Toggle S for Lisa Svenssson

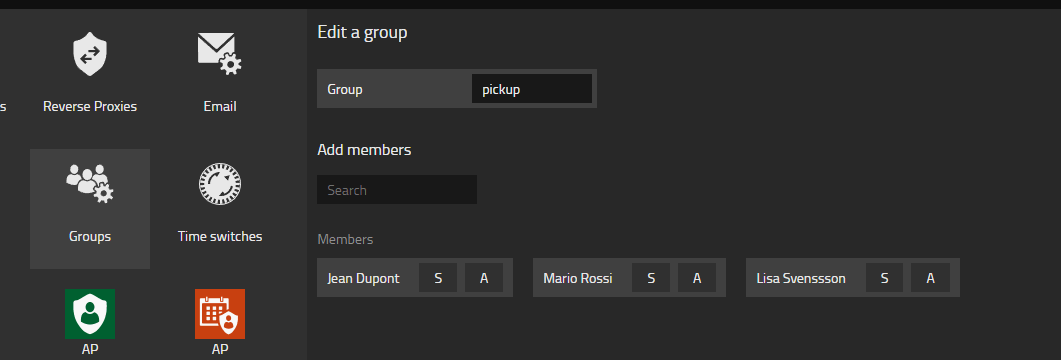pyautogui.click(x=884, y=277)
